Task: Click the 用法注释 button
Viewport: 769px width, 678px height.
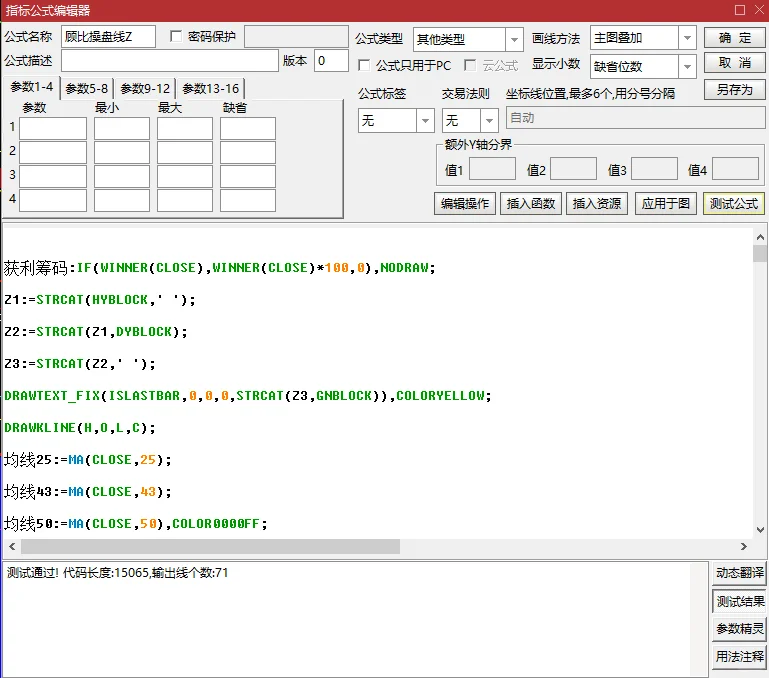Action: [x=739, y=656]
